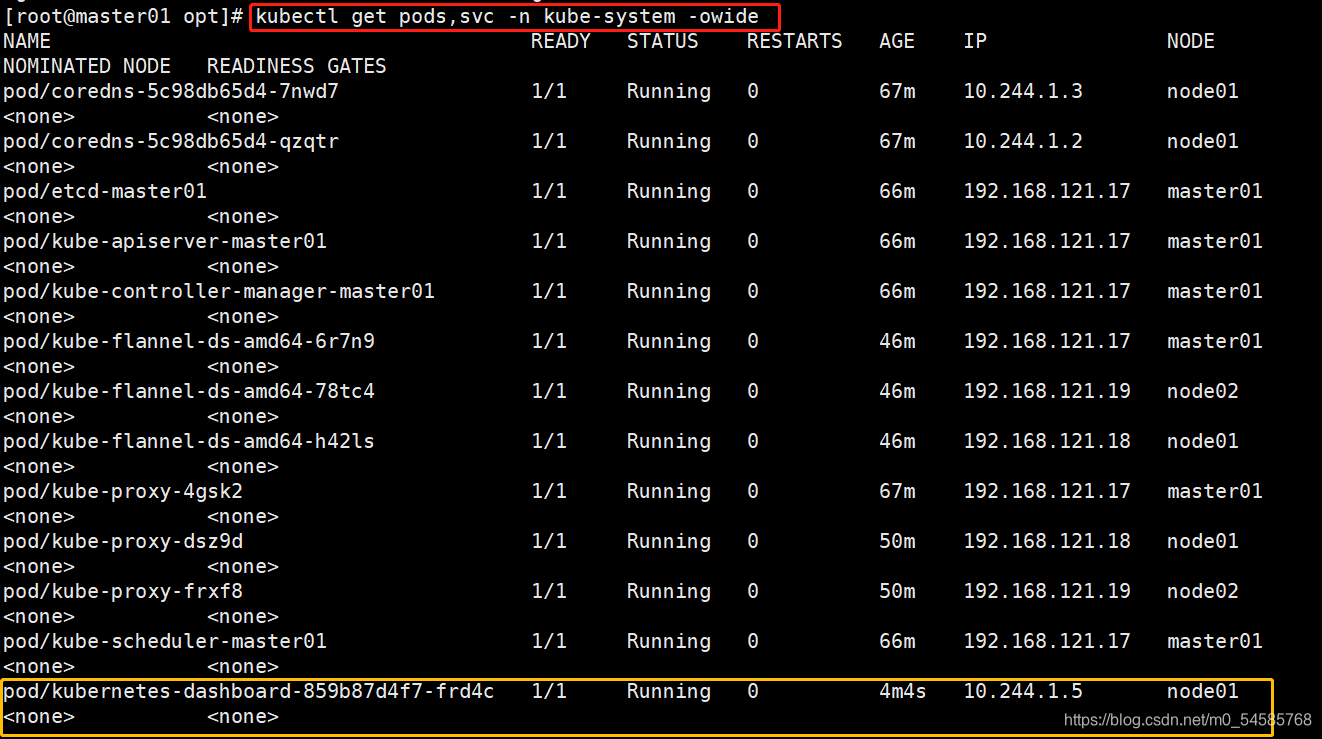The image size is (1322, 739).
Task: Select pod/kube-apiserver-master01 name
Action: point(165,241)
